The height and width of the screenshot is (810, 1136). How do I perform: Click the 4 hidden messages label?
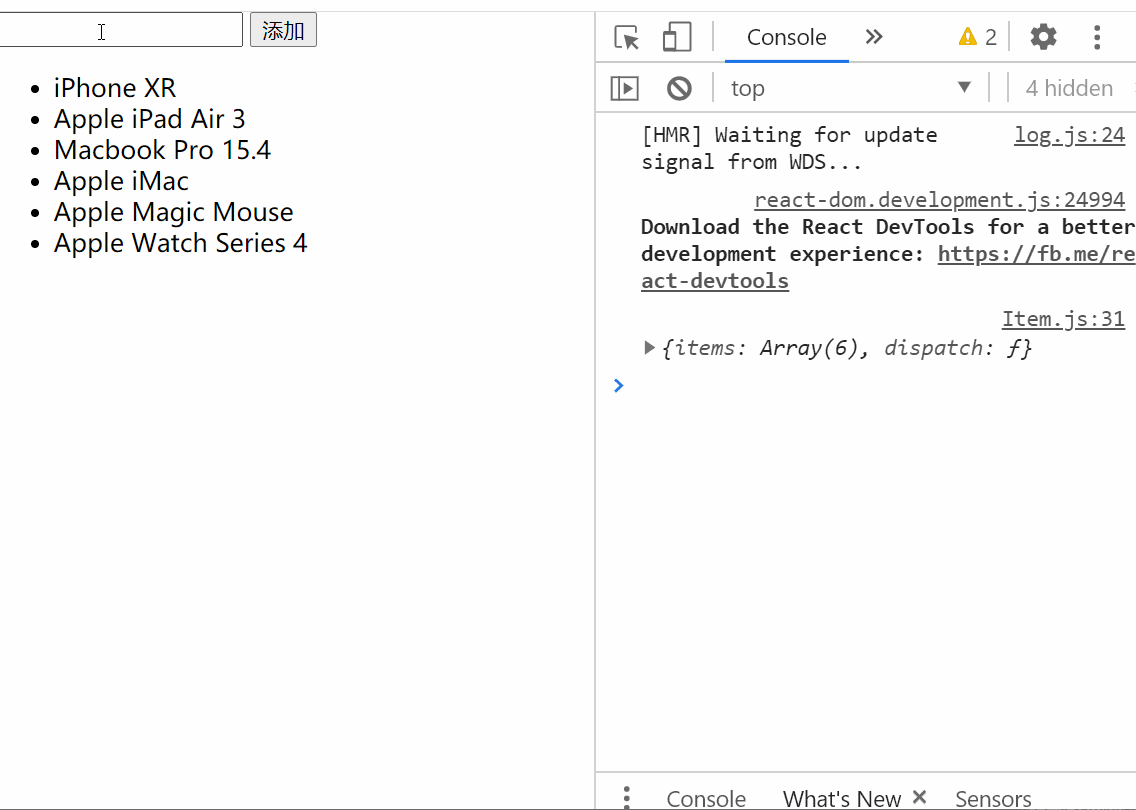tap(1069, 88)
